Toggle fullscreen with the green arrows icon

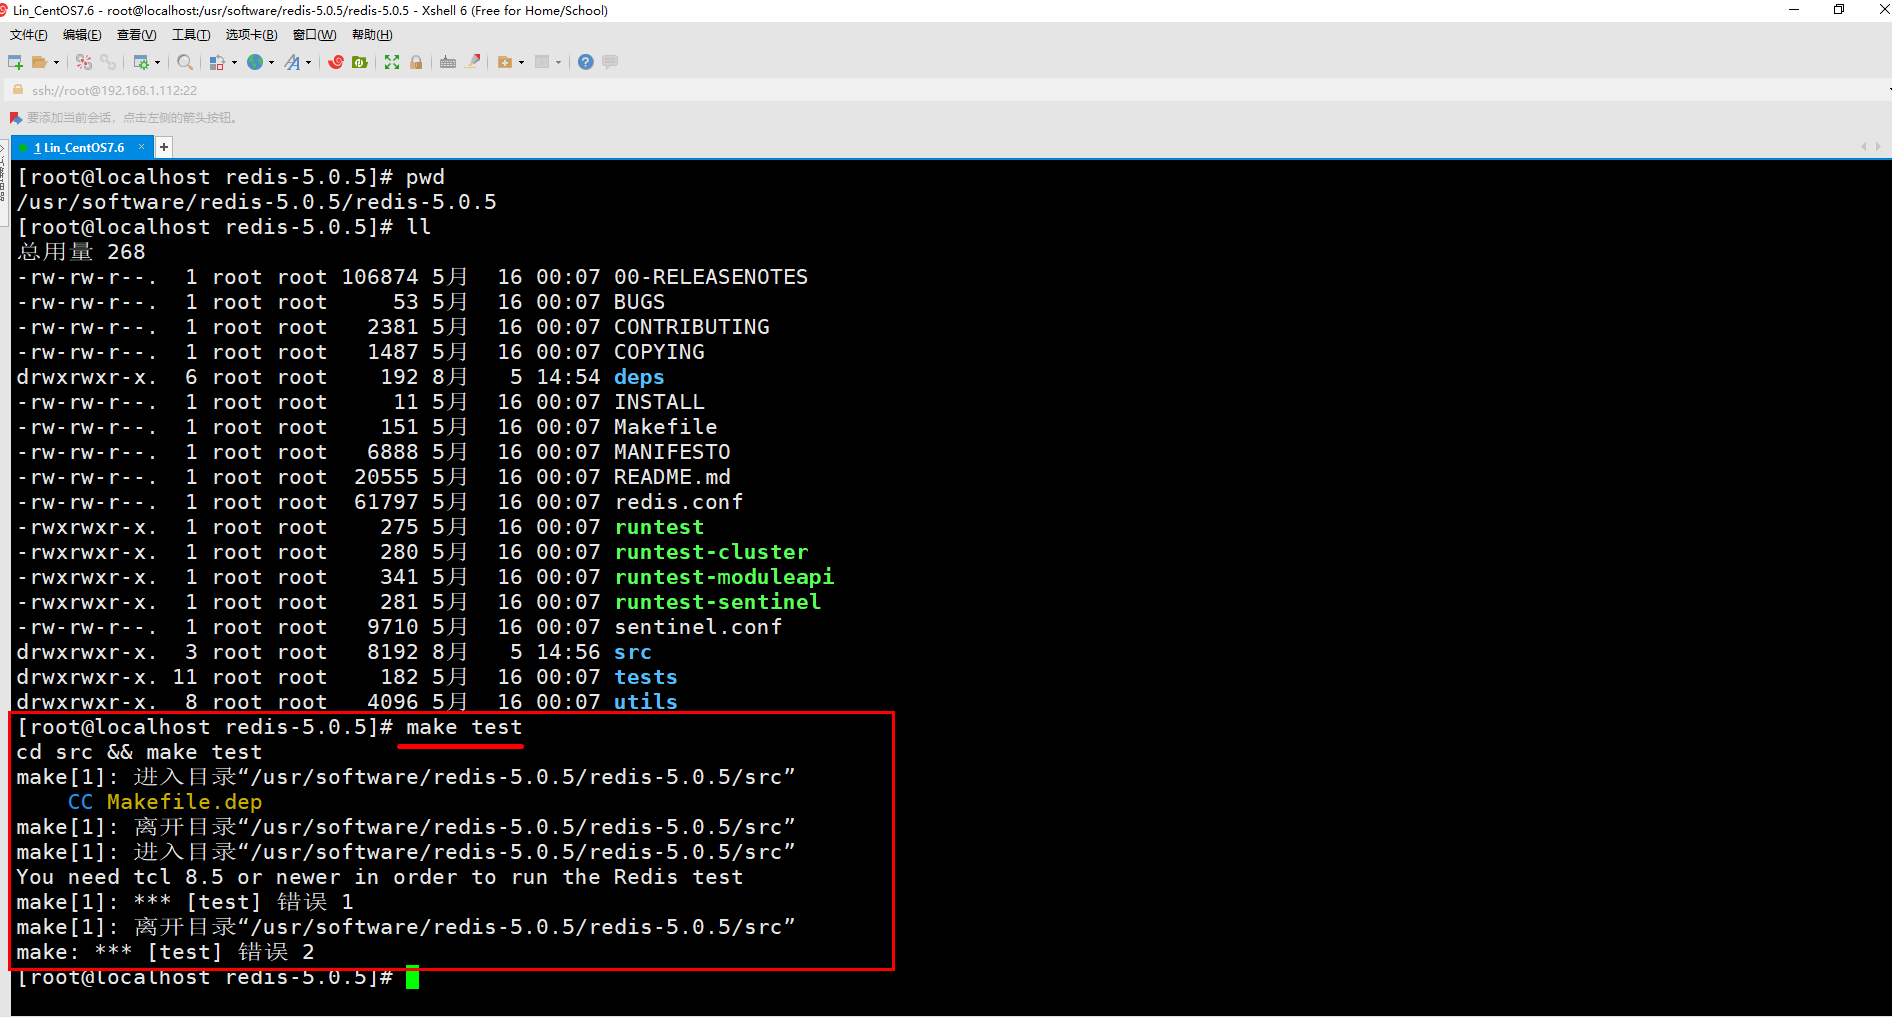click(x=392, y=62)
